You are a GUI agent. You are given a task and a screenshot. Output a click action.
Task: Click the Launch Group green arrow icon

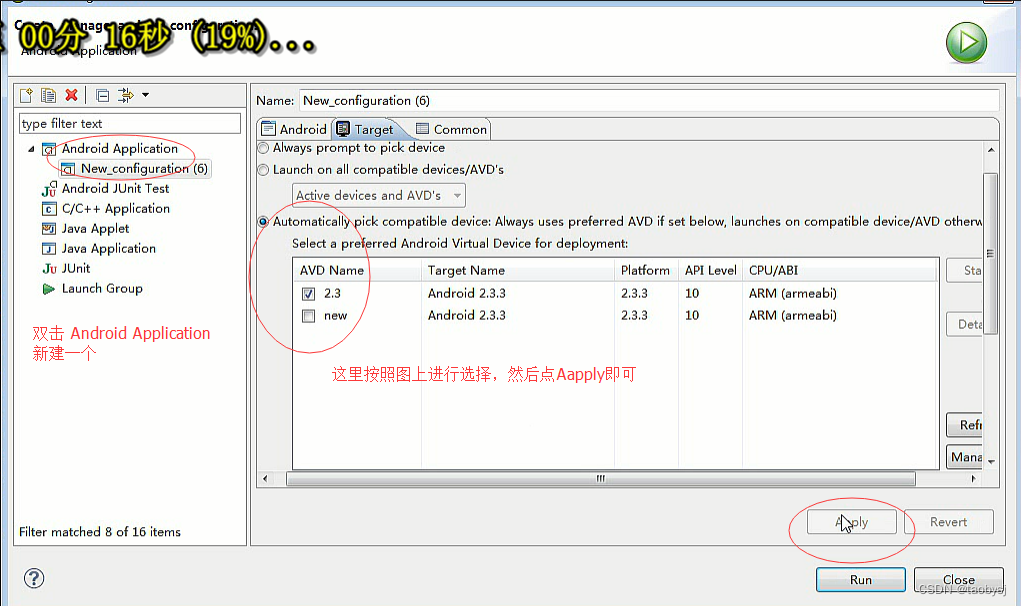pyautogui.click(x=49, y=289)
